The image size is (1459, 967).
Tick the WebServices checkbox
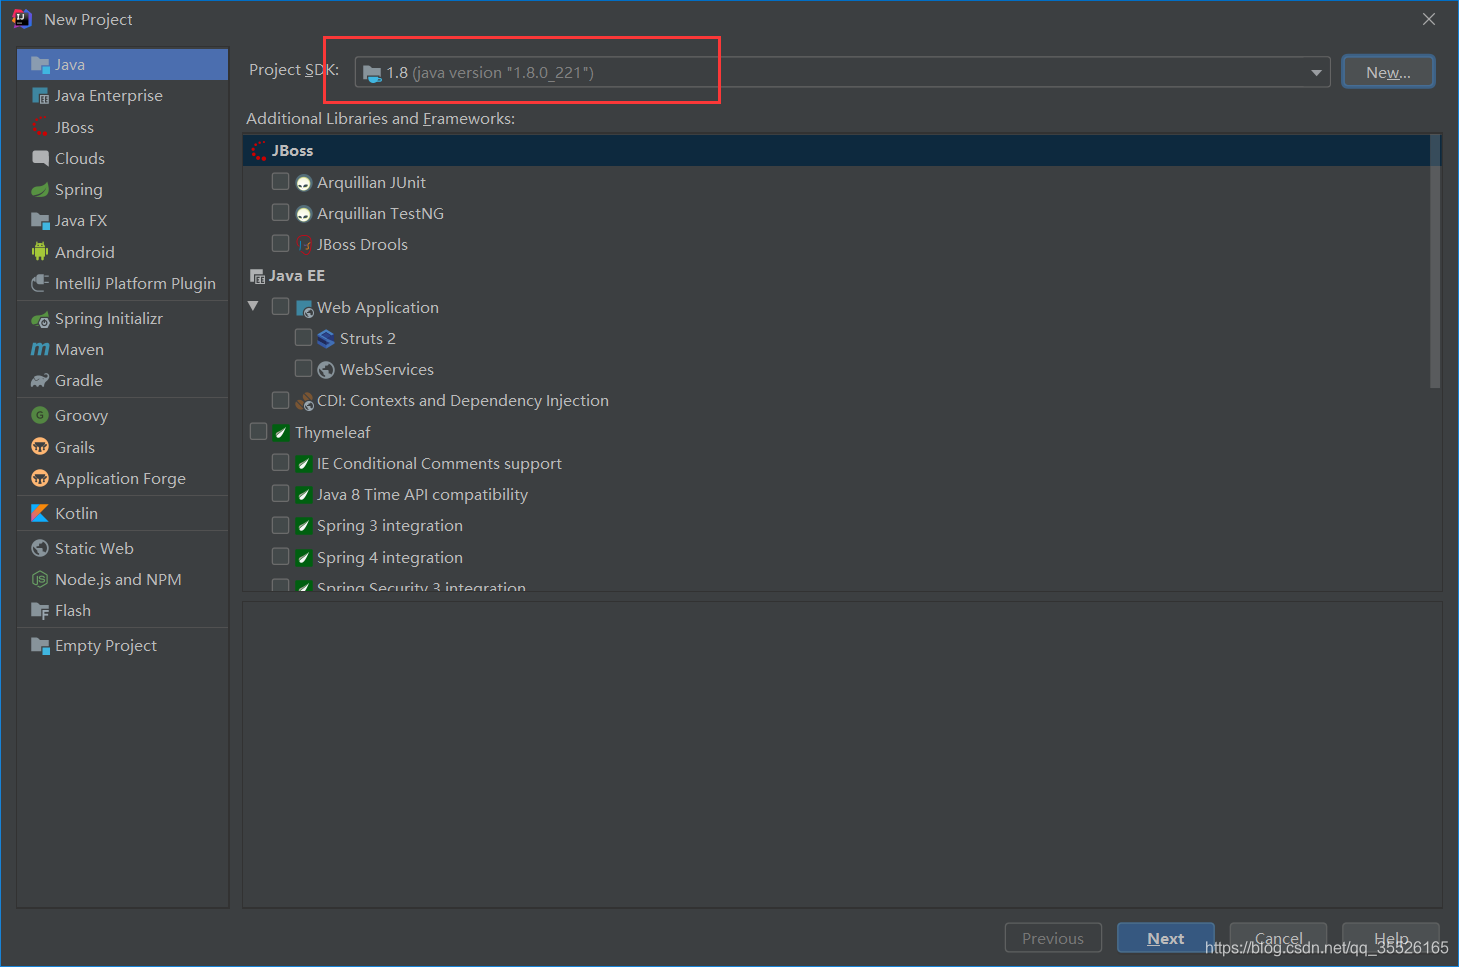click(x=303, y=369)
